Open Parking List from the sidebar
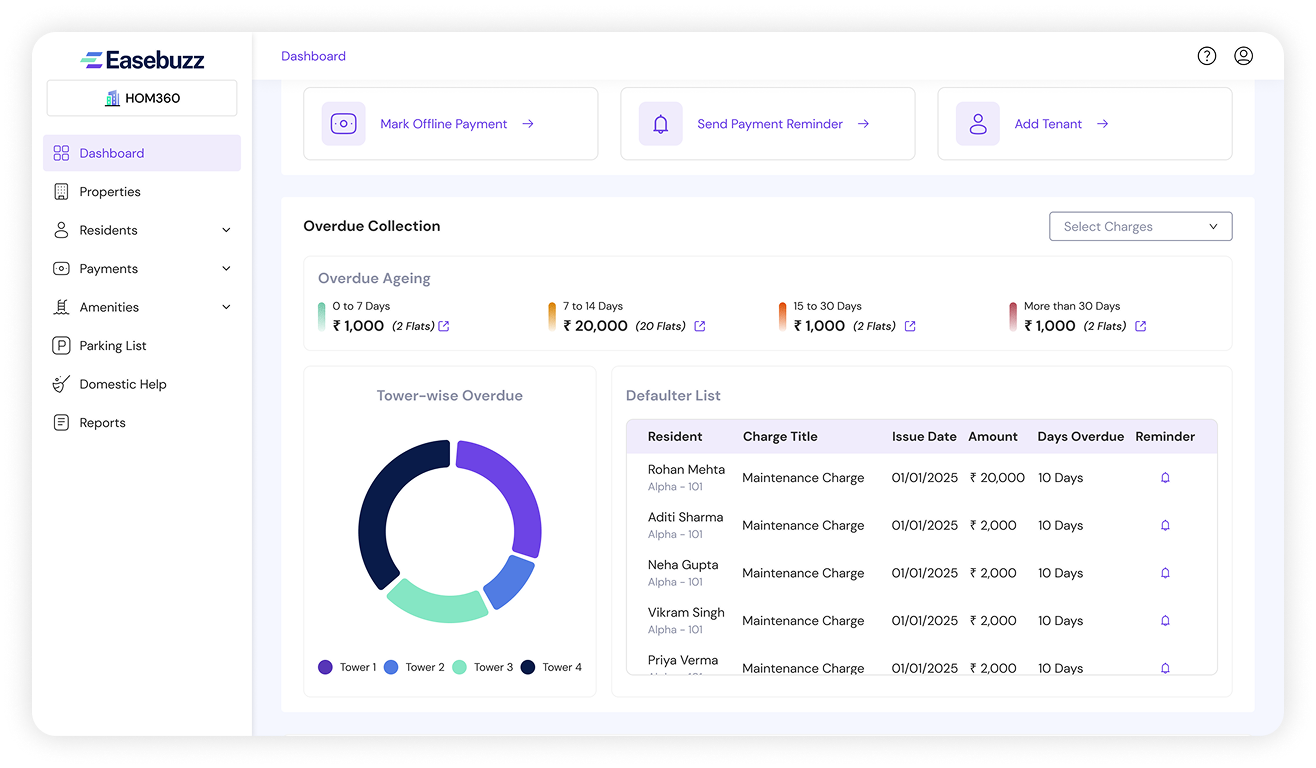Viewport: 1316px width, 768px height. coord(113,346)
